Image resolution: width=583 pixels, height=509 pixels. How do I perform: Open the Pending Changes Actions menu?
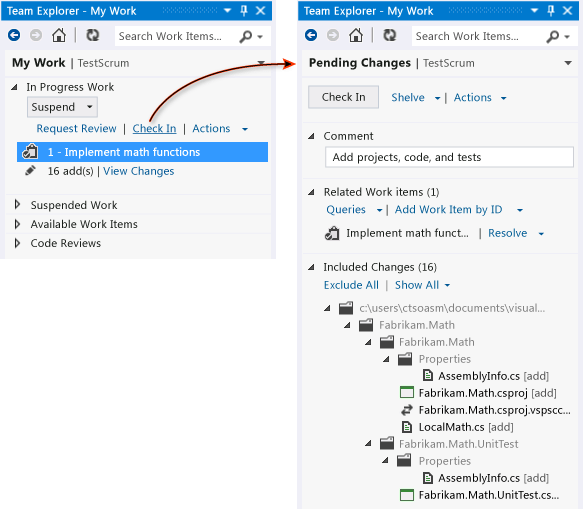480,98
